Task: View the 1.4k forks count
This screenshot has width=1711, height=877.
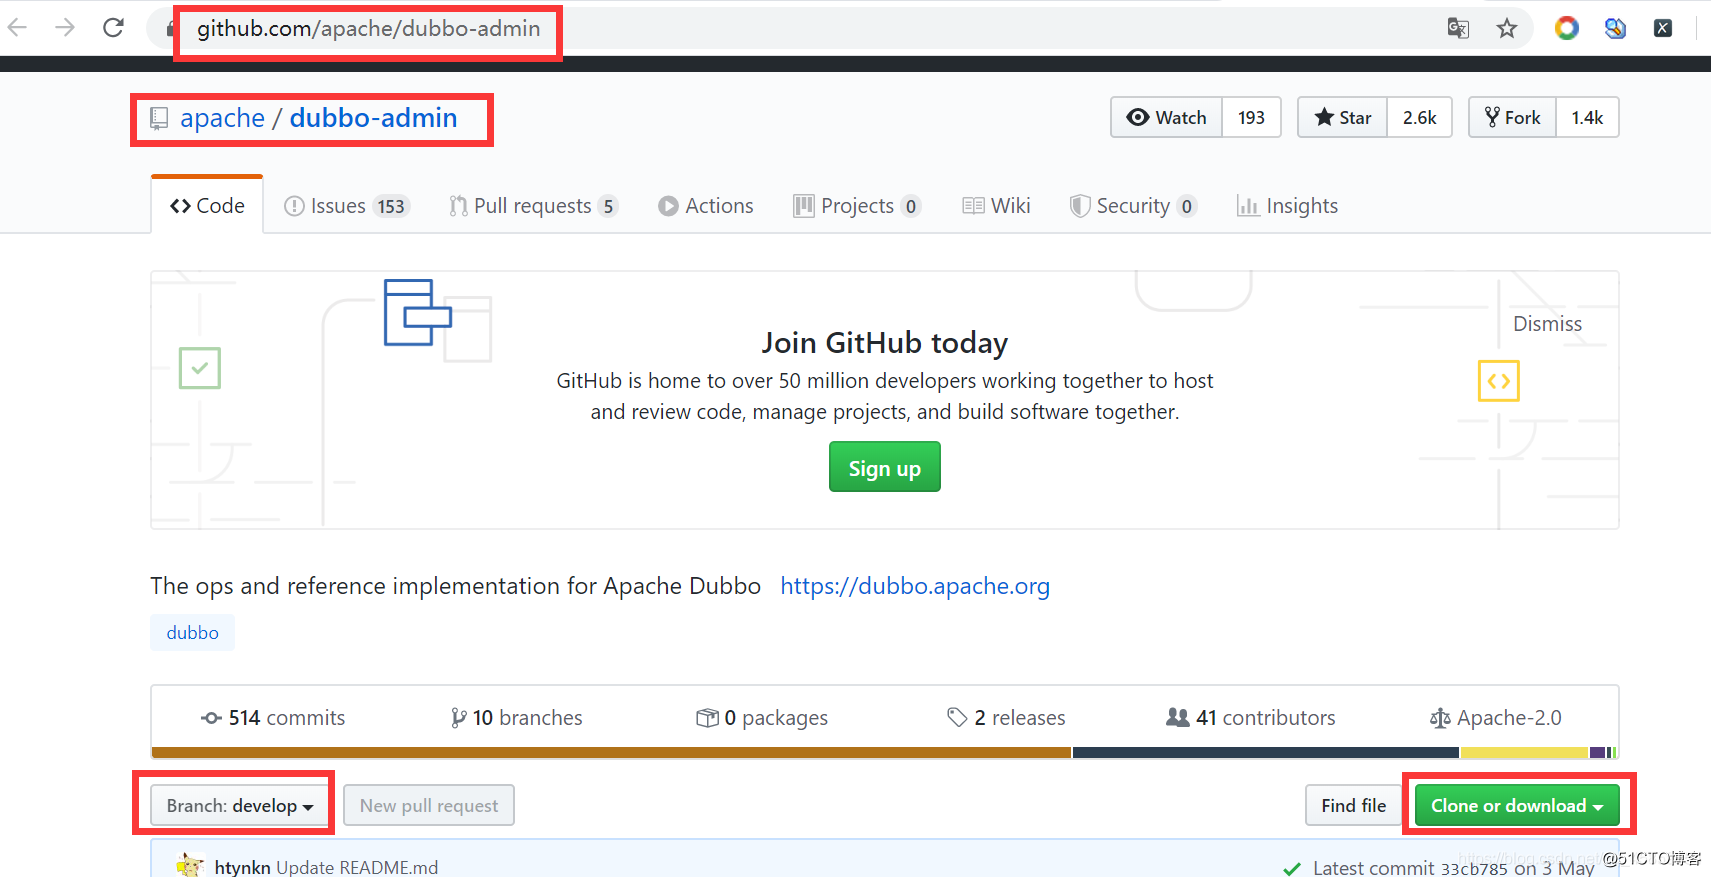Action: coord(1587,117)
